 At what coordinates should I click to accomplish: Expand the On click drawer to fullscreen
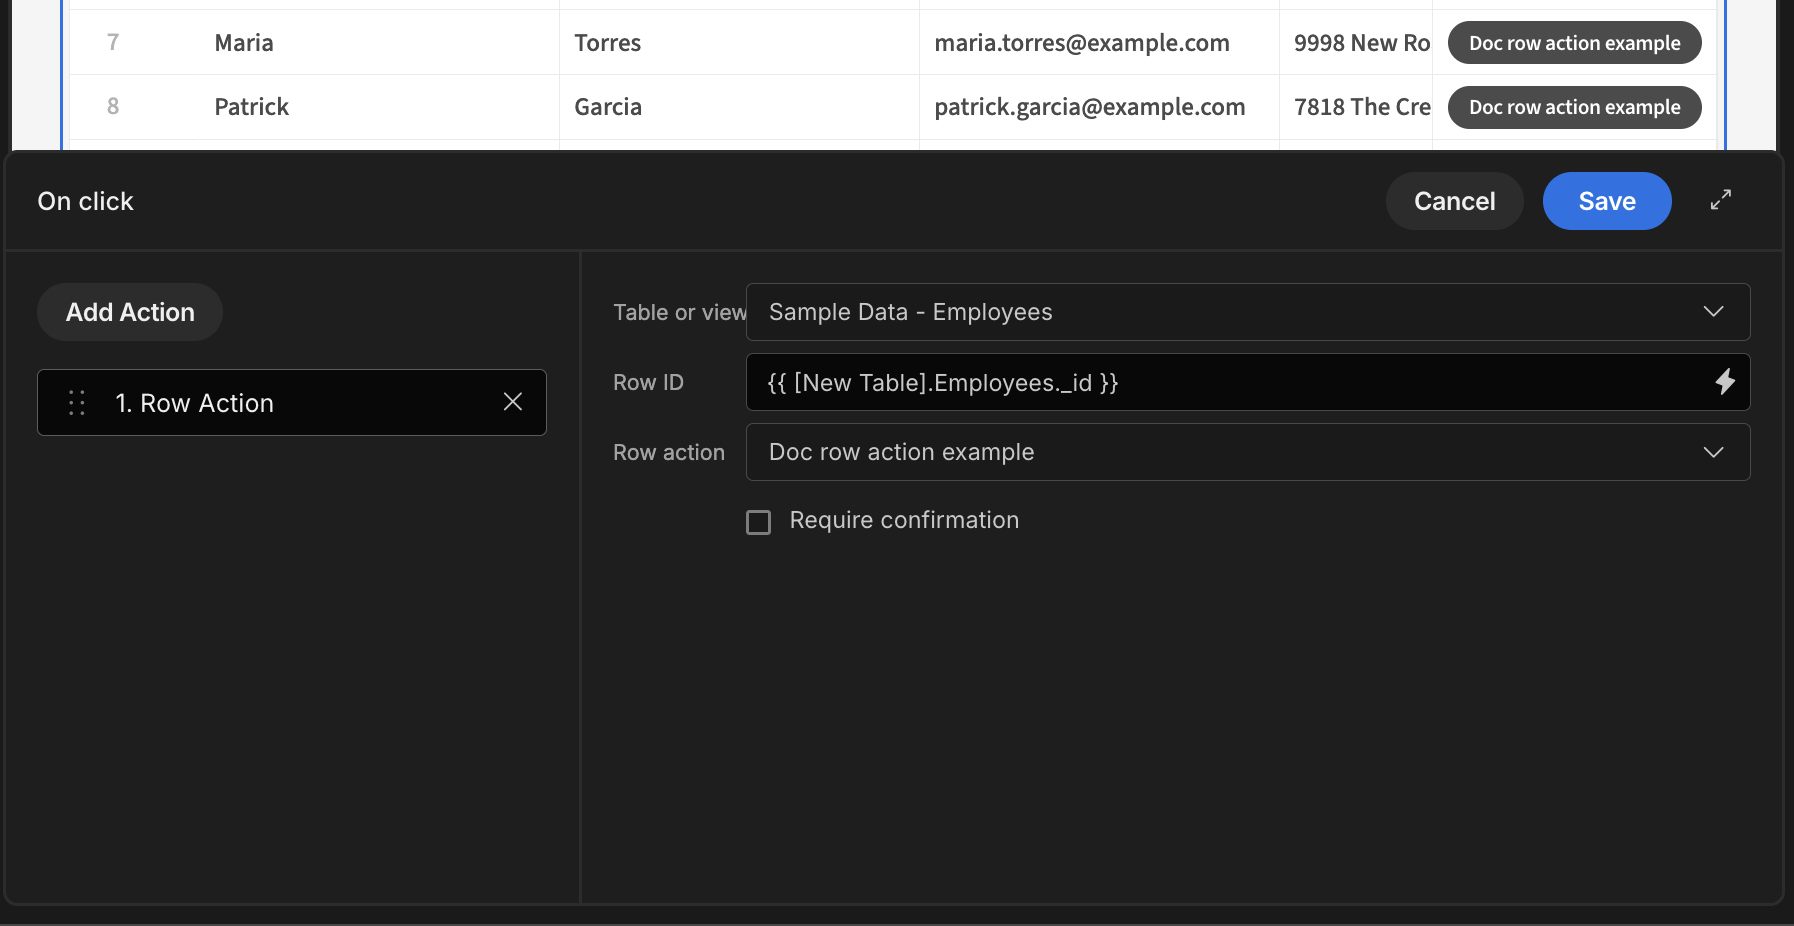[x=1720, y=200]
